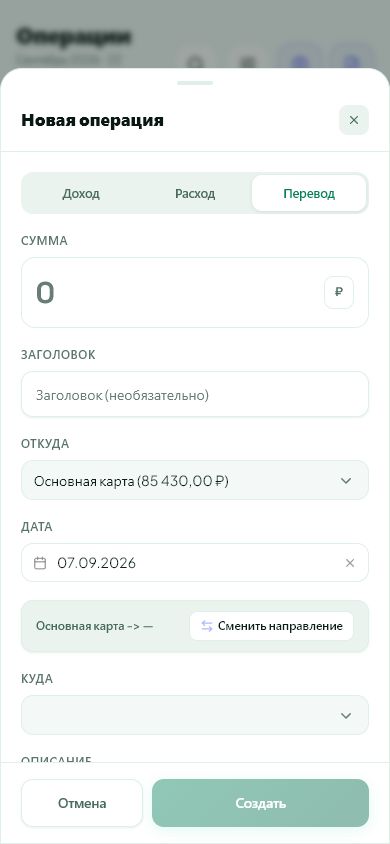Viewport: 390px width, 844px height.
Task: Select the Перевод tab
Action: click(309, 194)
